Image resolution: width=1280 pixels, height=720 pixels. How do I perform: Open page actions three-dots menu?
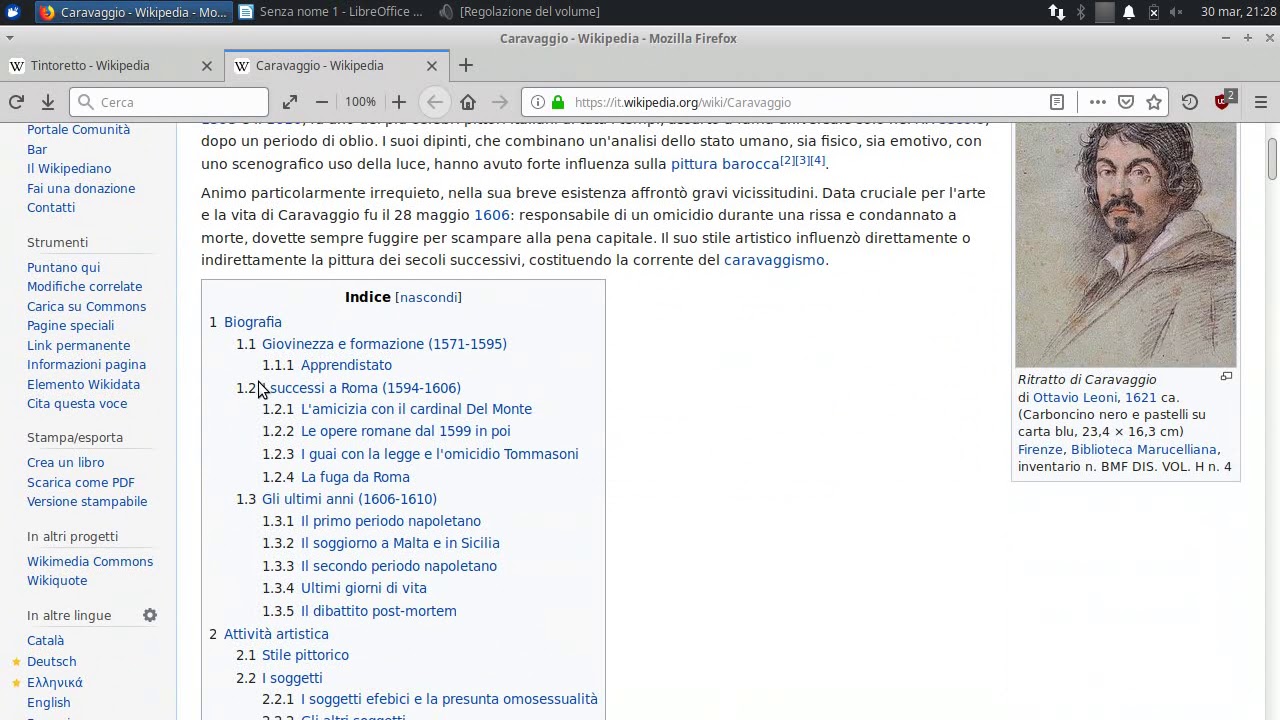1098,102
